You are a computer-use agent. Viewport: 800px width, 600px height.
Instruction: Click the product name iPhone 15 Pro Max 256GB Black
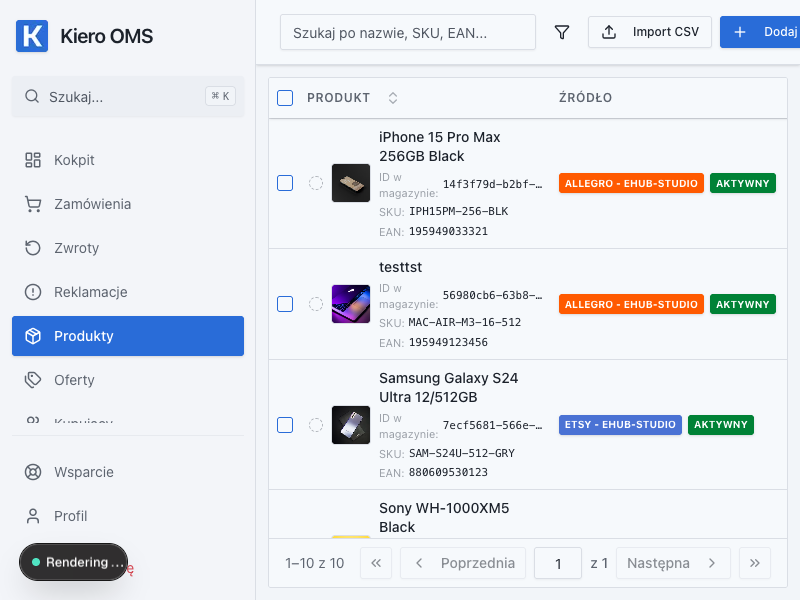(x=439, y=146)
